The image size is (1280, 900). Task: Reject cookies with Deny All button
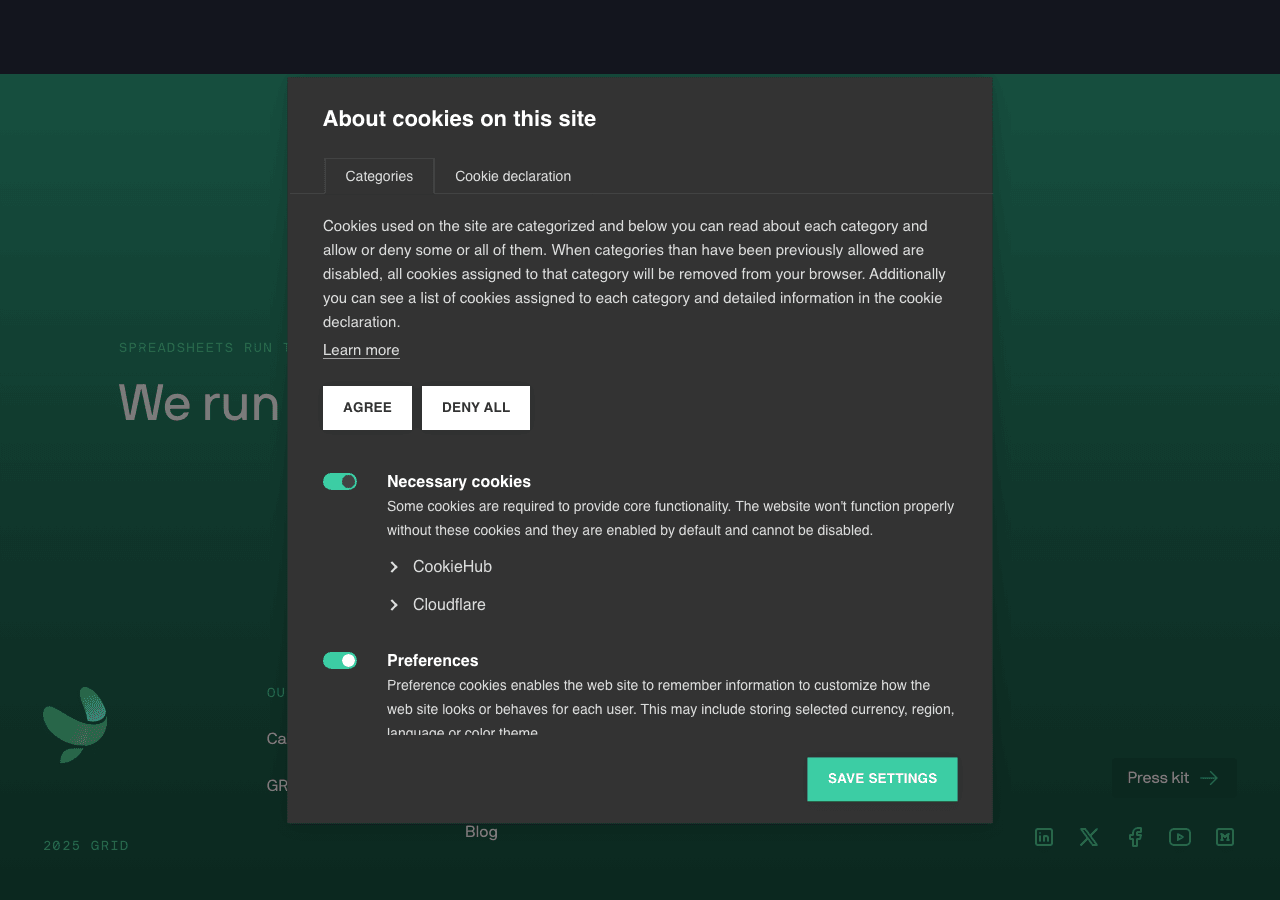coord(476,408)
